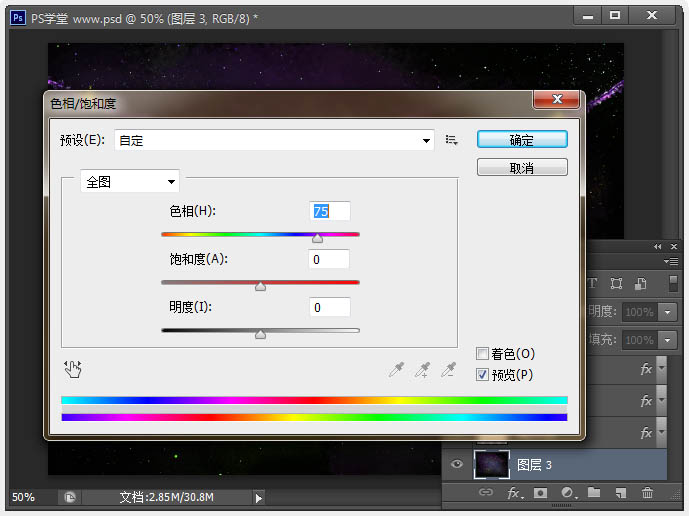Close the 色相/饱和度 dialog
Screen dimensions: 689x516
coord(557,99)
